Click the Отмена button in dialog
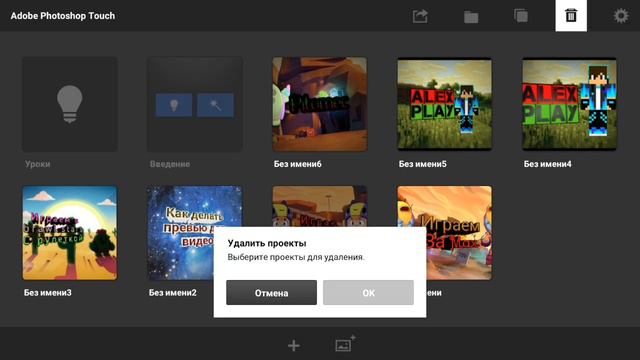Screen dimensions: 640x360 point(271,293)
